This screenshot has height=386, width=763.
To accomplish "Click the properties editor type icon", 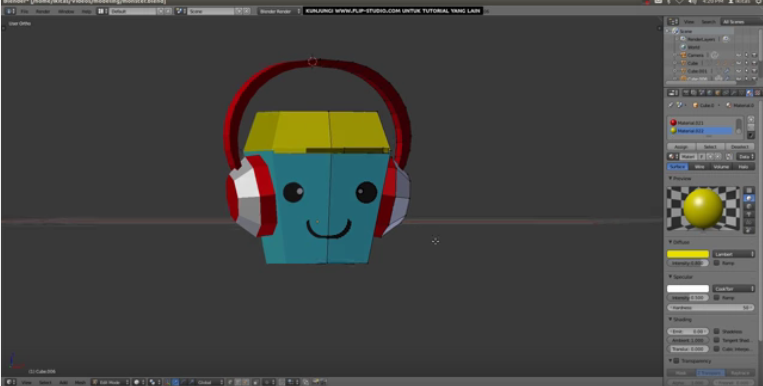I will click(x=673, y=92).
